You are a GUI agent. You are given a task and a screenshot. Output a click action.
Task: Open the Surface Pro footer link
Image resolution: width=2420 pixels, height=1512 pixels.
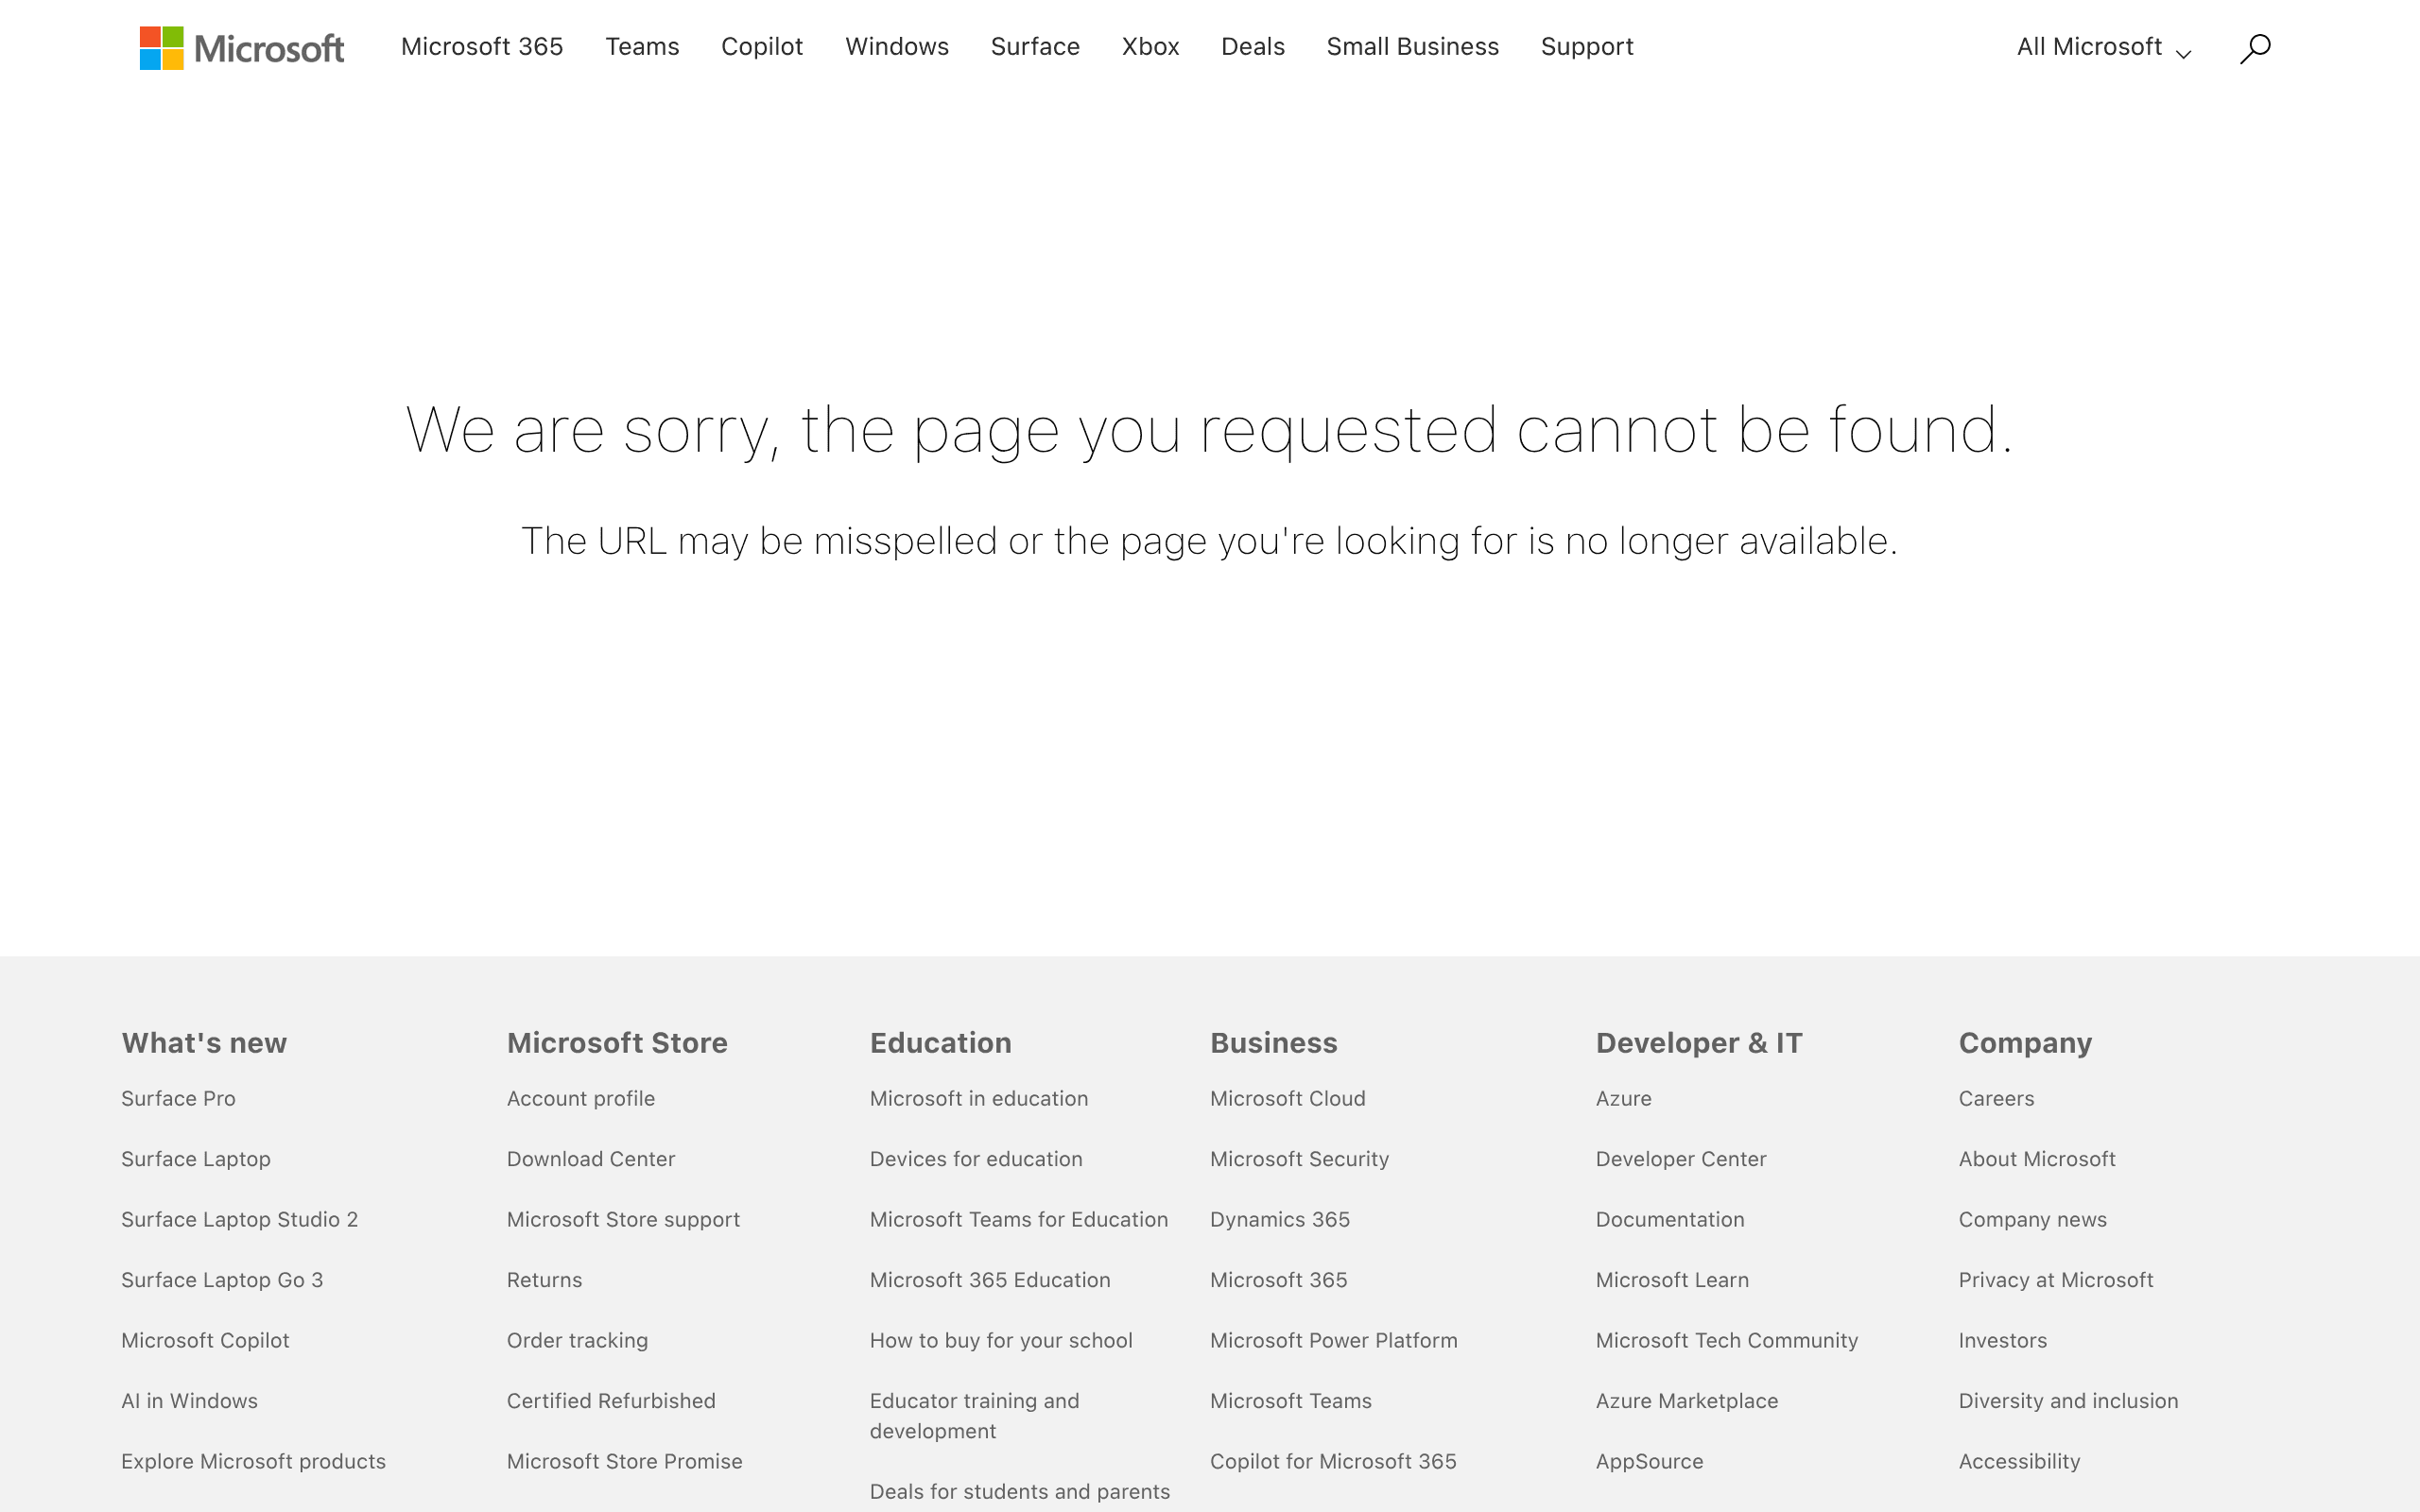click(178, 1098)
